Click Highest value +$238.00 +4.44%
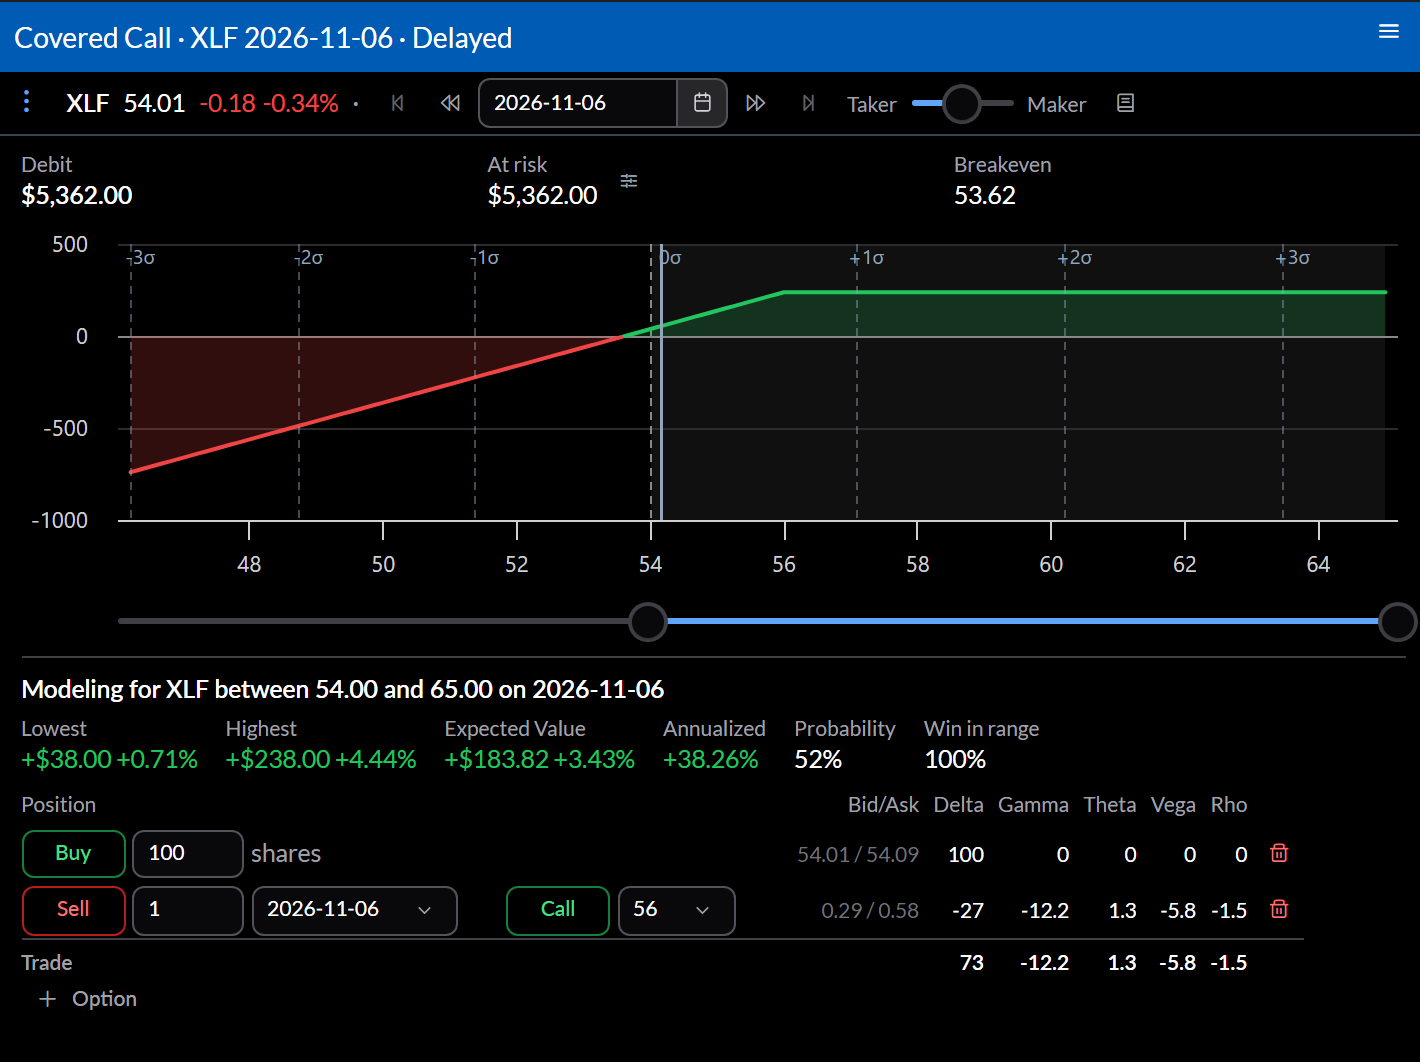This screenshot has width=1420, height=1062. [x=320, y=759]
